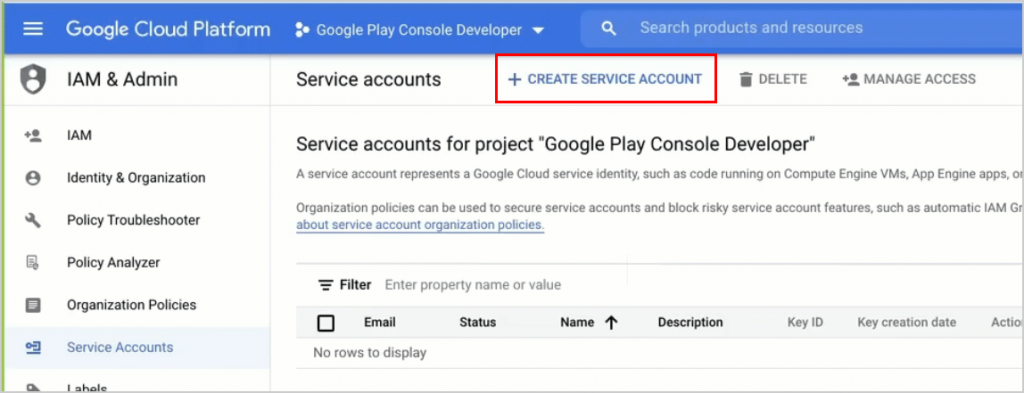Click the Organization Policies list icon
1024x393 pixels.
[x=33, y=305]
